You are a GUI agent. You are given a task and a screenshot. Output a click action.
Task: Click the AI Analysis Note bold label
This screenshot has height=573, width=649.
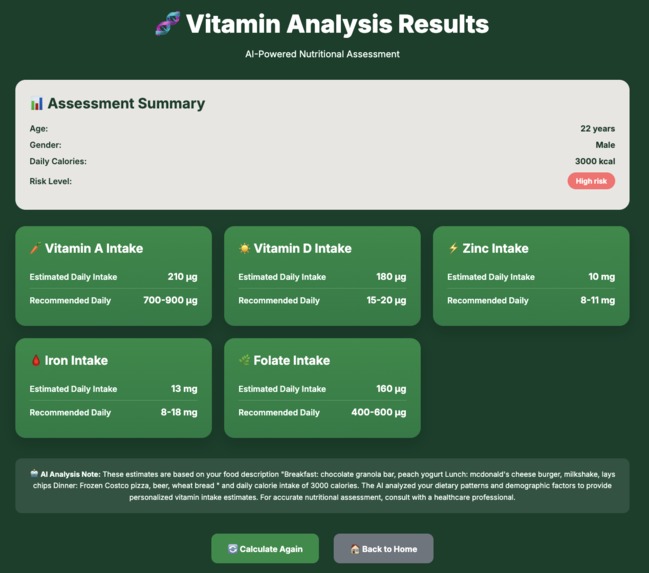point(70,474)
